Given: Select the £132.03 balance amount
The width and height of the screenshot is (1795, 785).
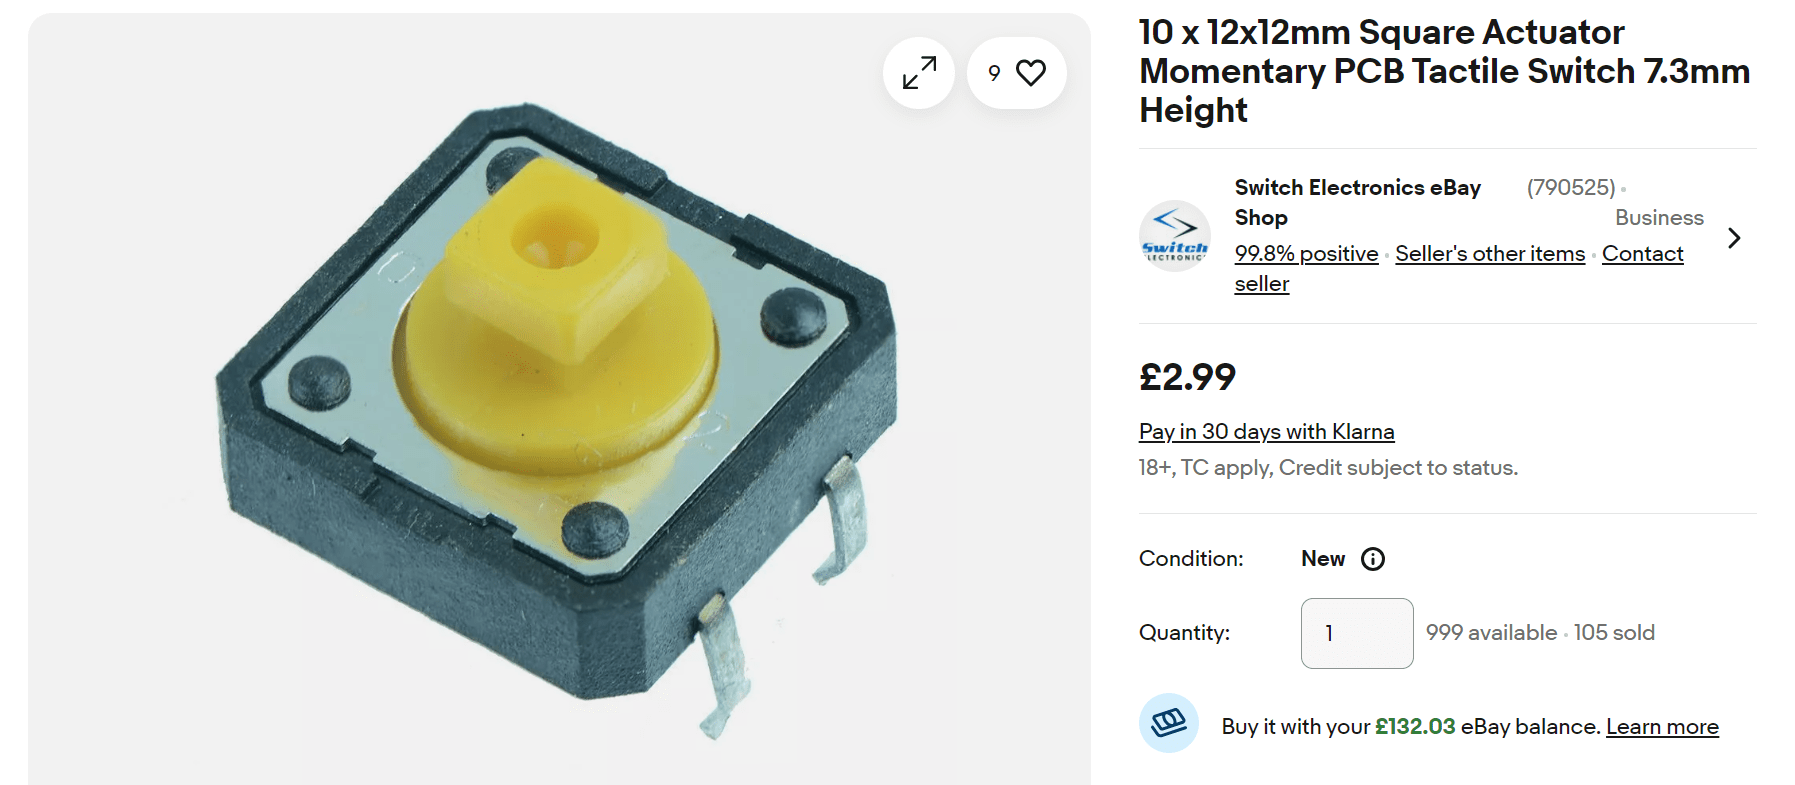Looking at the screenshot, I should (1415, 727).
